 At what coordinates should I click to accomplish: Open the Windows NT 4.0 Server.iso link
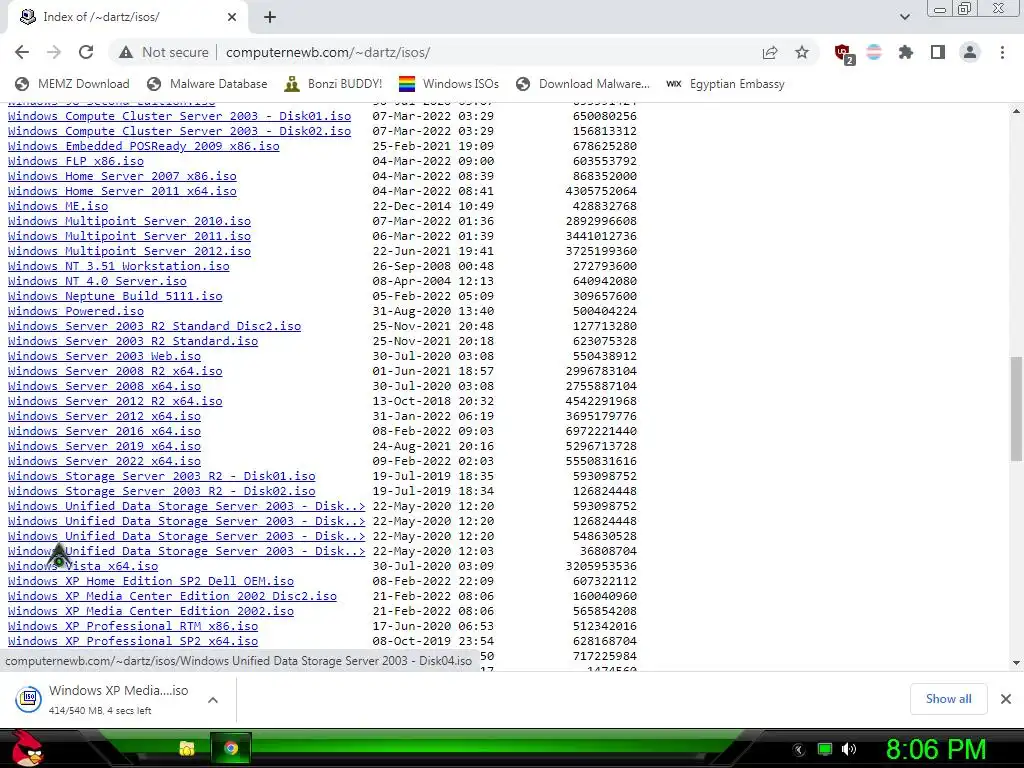tap(97, 281)
